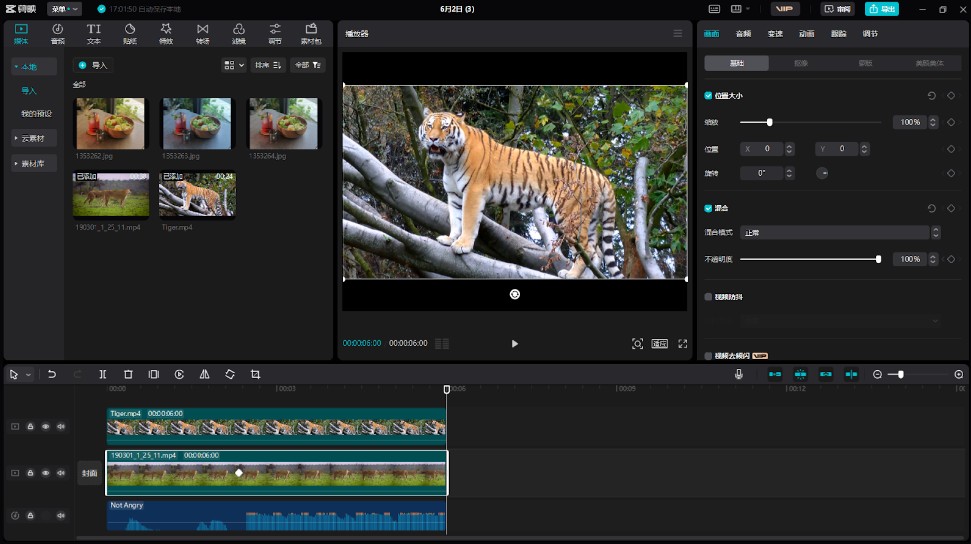Image resolution: width=971 pixels, height=544 pixels.
Task: Switch to the Tracking properties tab
Action: click(x=838, y=33)
